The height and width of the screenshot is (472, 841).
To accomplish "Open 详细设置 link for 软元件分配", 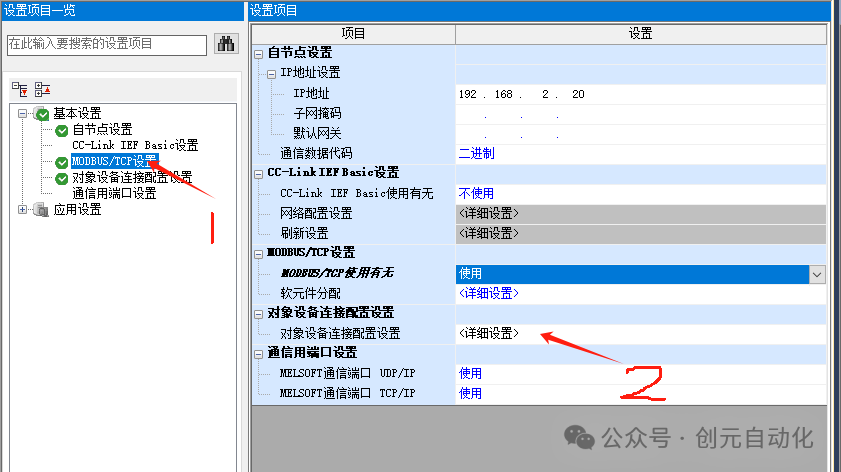I will pyautogui.click(x=489, y=293).
